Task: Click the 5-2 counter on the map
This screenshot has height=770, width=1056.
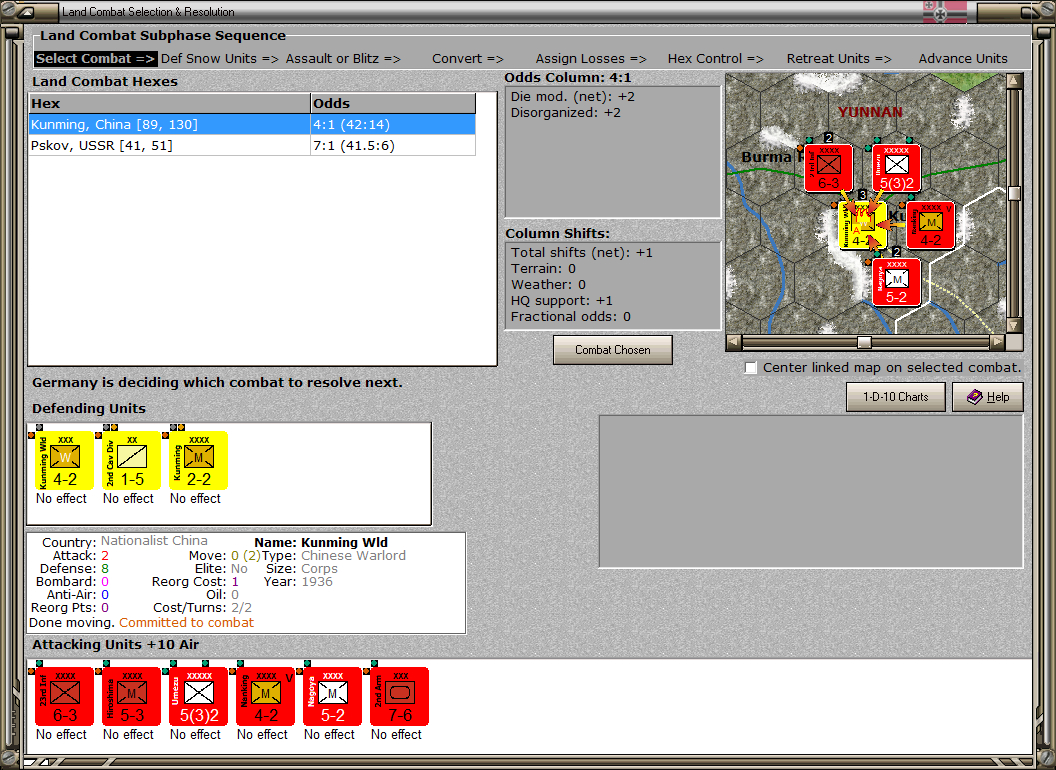Action: (896, 282)
